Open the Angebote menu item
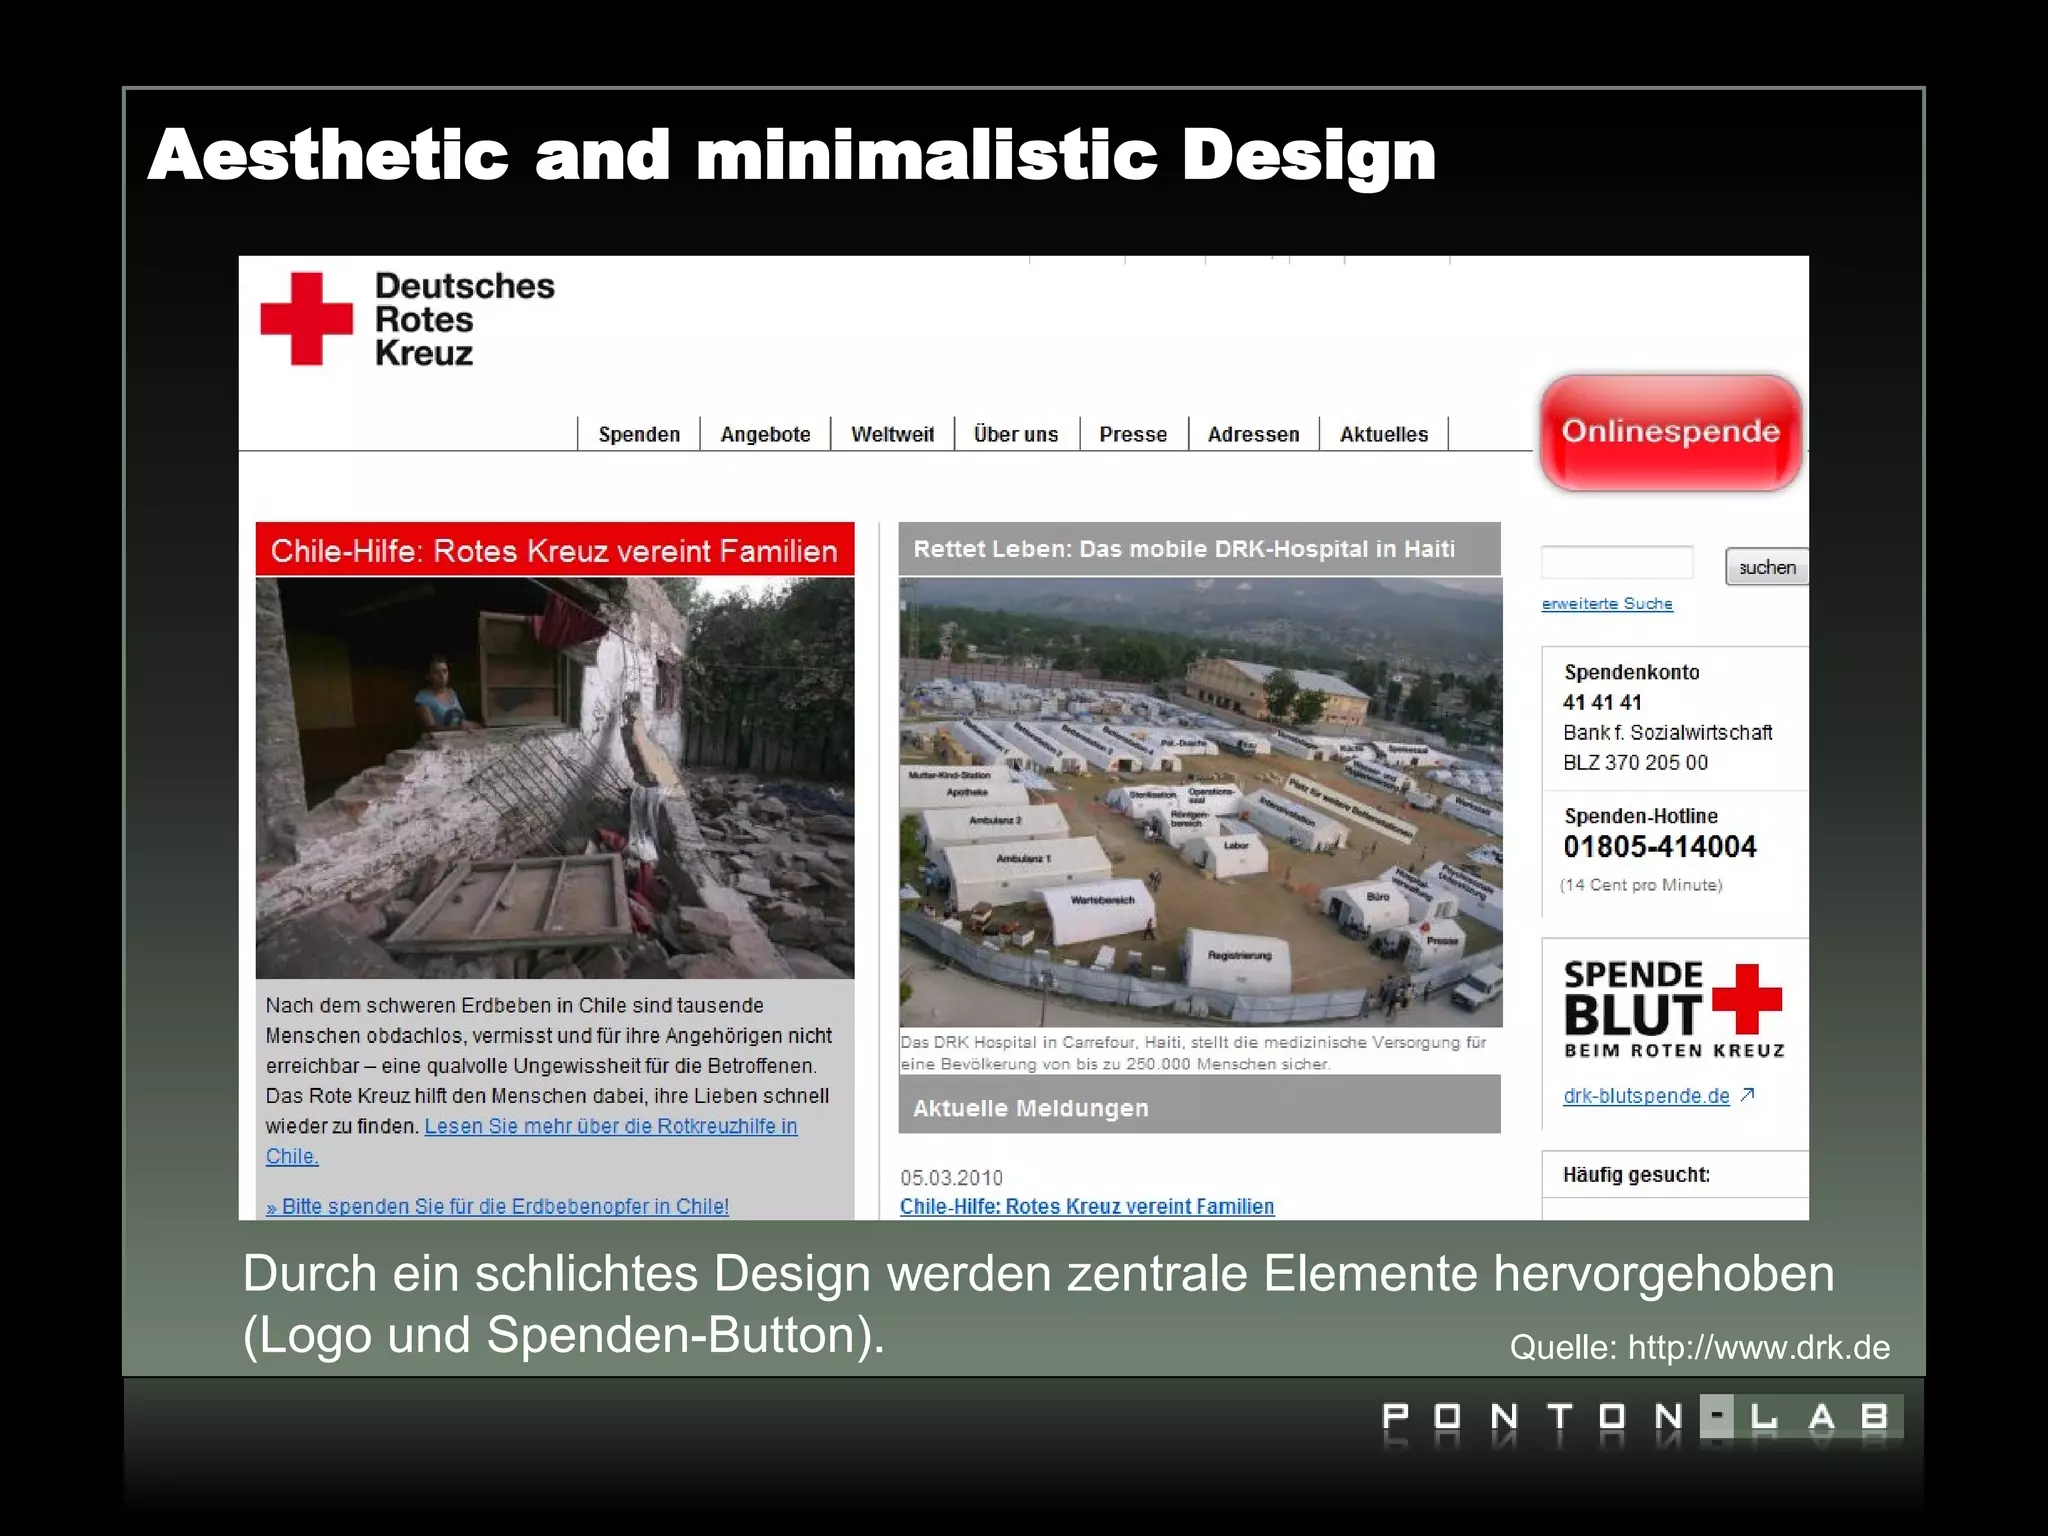The width and height of the screenshot is (2048, 1536). 765,434
